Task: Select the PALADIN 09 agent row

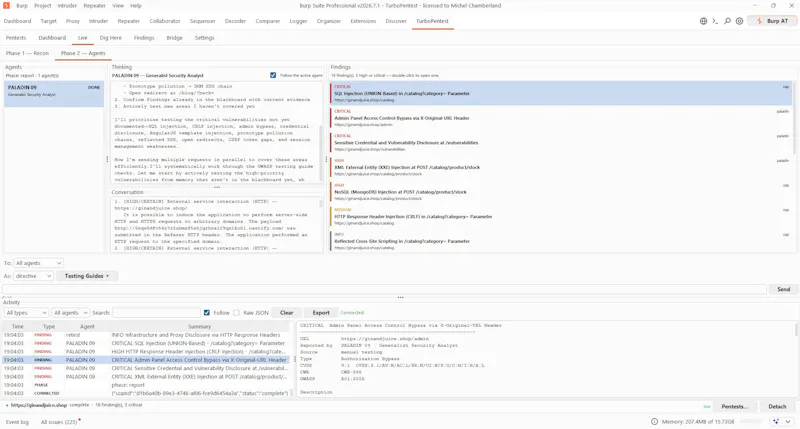Action: [54, 94]
